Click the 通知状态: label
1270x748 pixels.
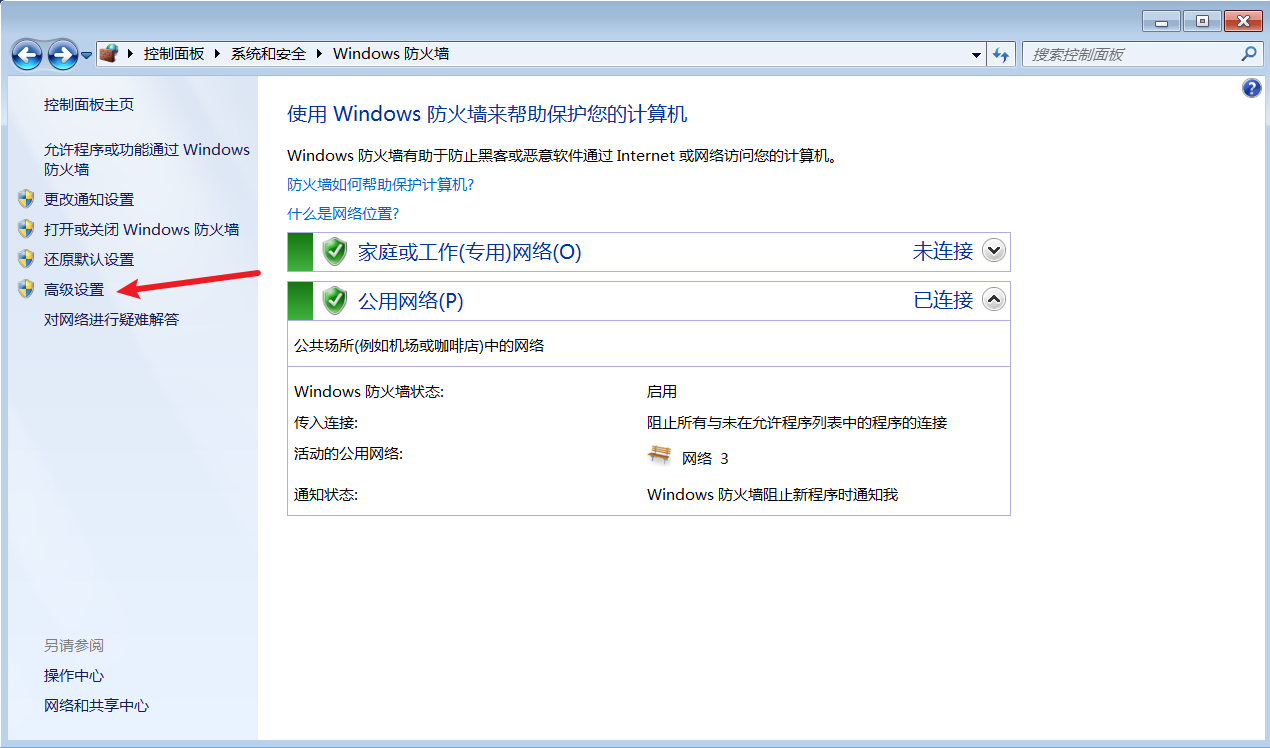(326, 494)
